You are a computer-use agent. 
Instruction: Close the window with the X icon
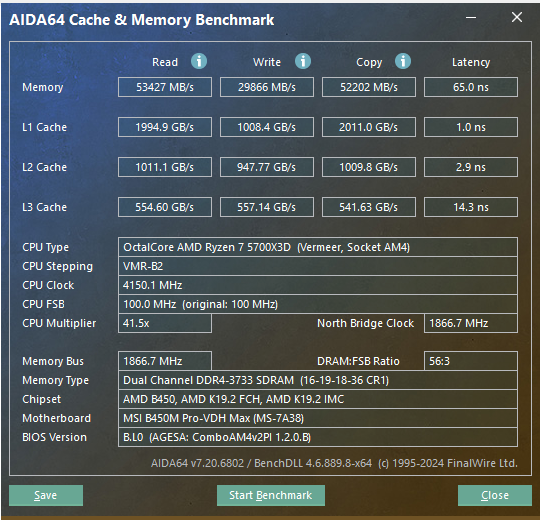tap(517, 17)
